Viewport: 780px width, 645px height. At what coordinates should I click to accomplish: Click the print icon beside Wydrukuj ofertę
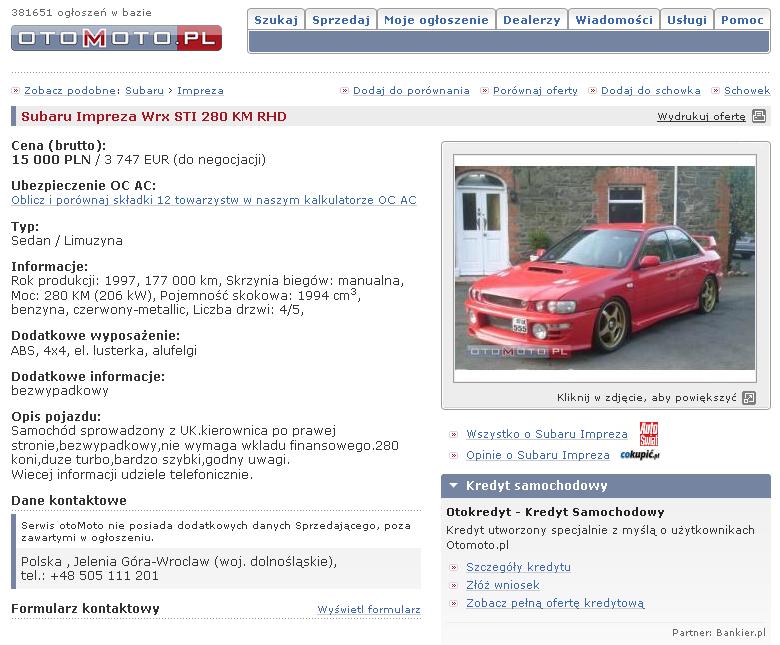coord(759,116)
